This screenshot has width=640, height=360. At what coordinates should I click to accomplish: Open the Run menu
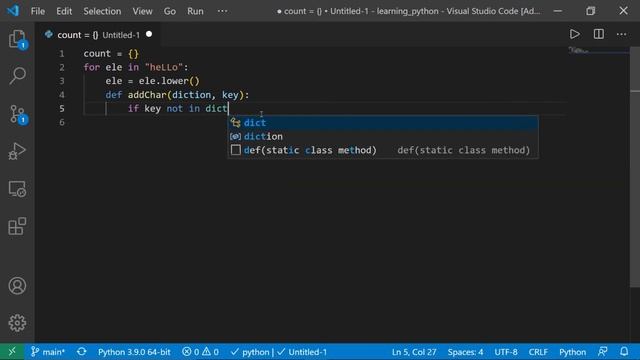click(x=195, y=11)
